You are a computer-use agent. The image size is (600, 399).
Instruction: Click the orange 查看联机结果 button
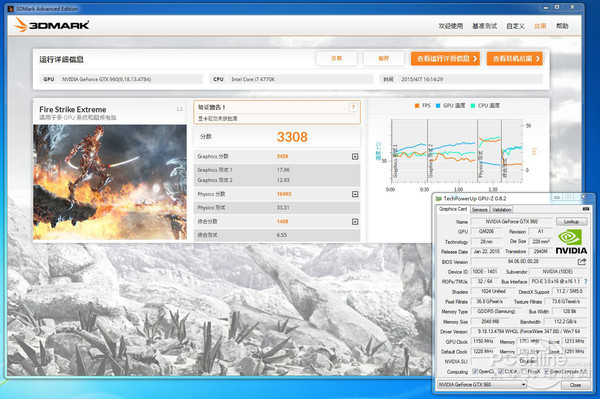[x=515, y=59]
